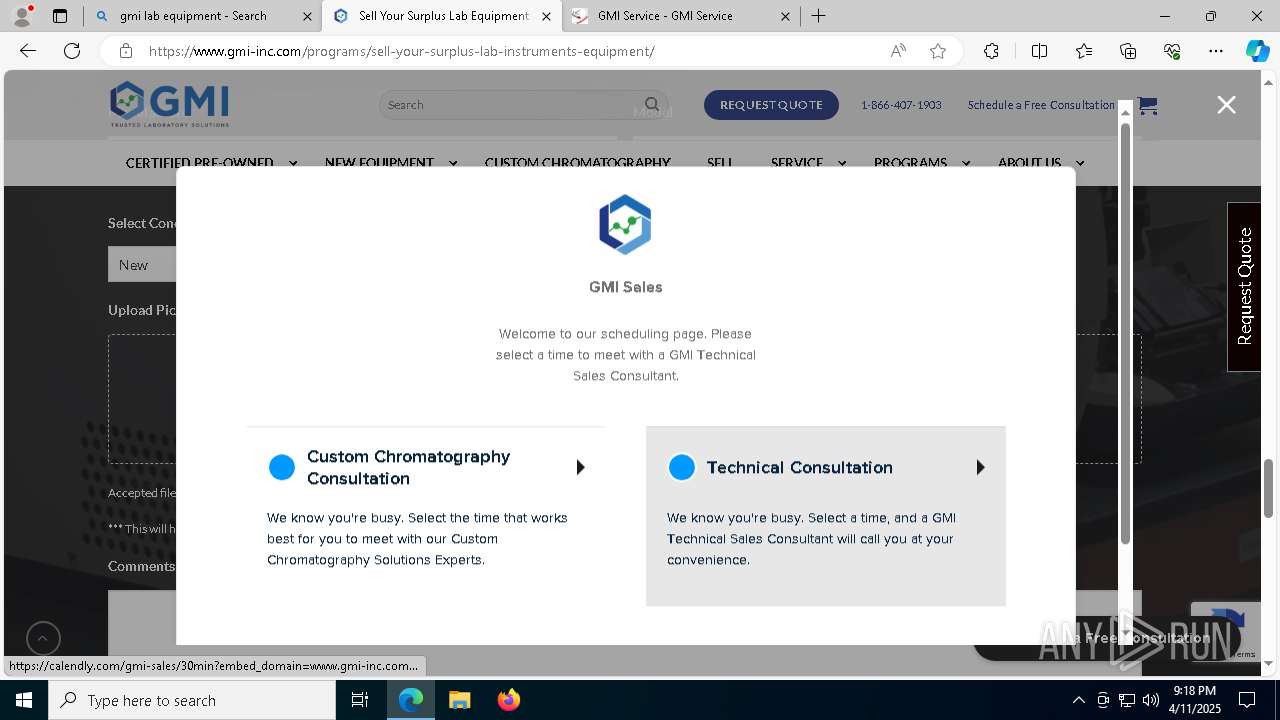Choose Technical Consultation event

click(x=826, y=516)
